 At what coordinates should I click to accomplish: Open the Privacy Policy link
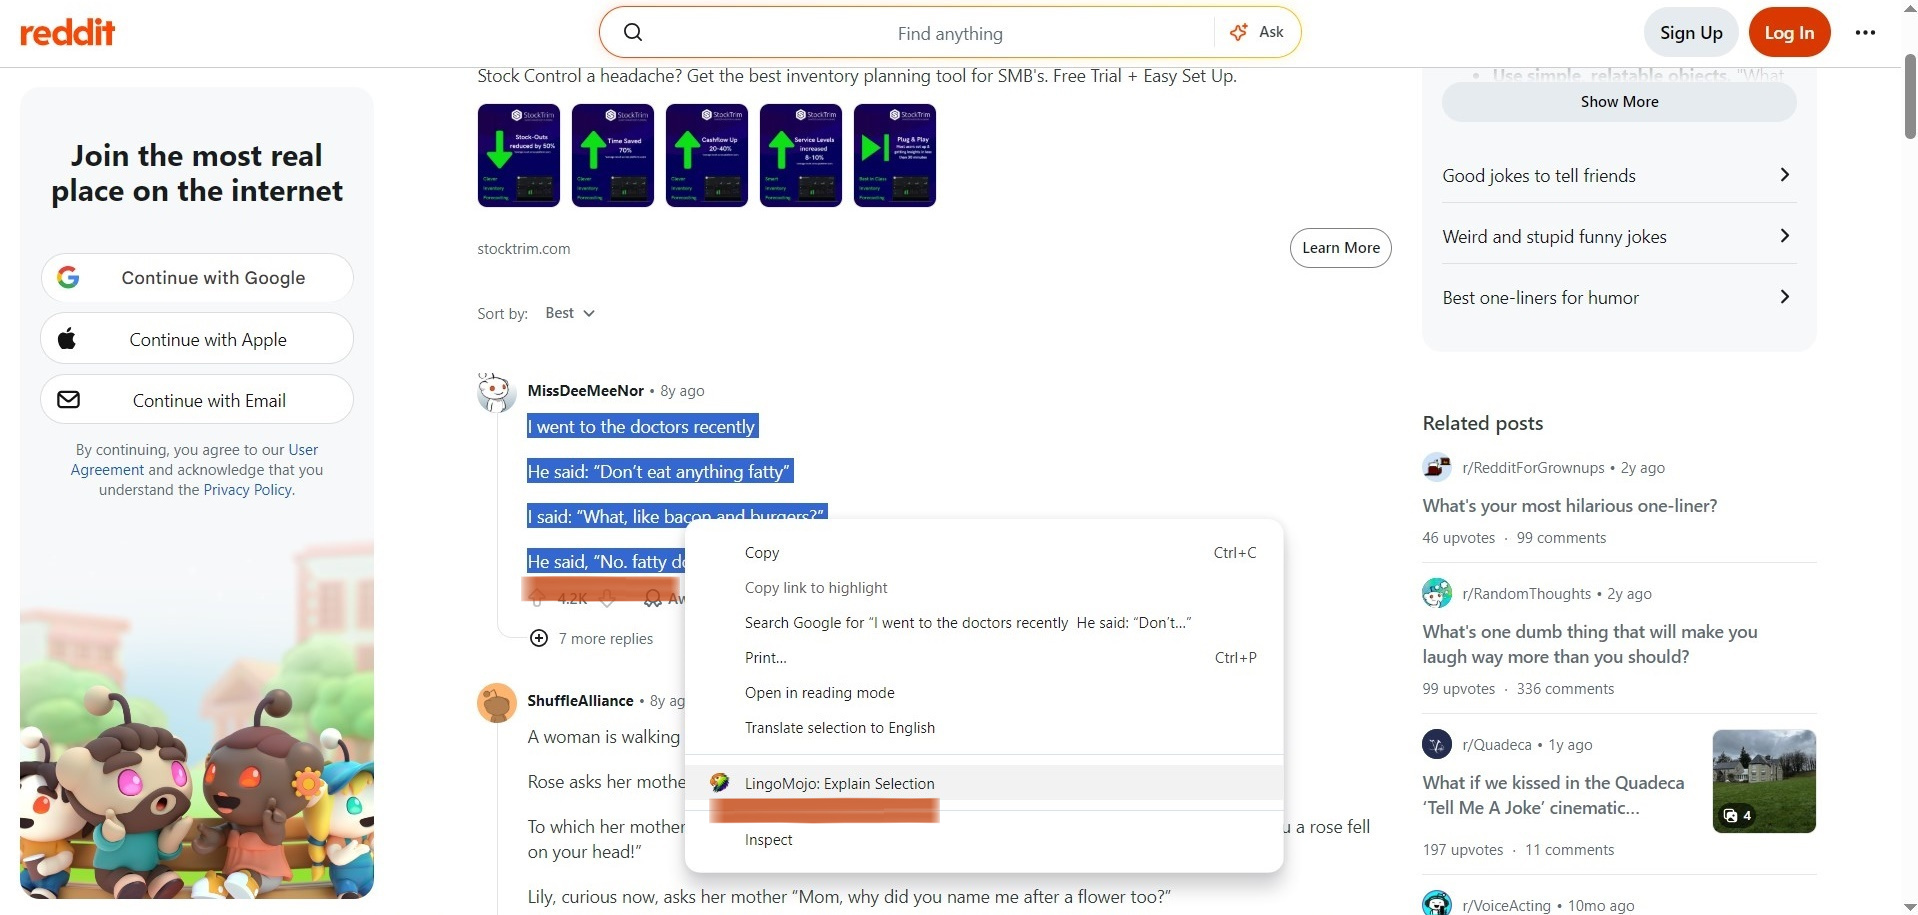[x=247, y=490]
